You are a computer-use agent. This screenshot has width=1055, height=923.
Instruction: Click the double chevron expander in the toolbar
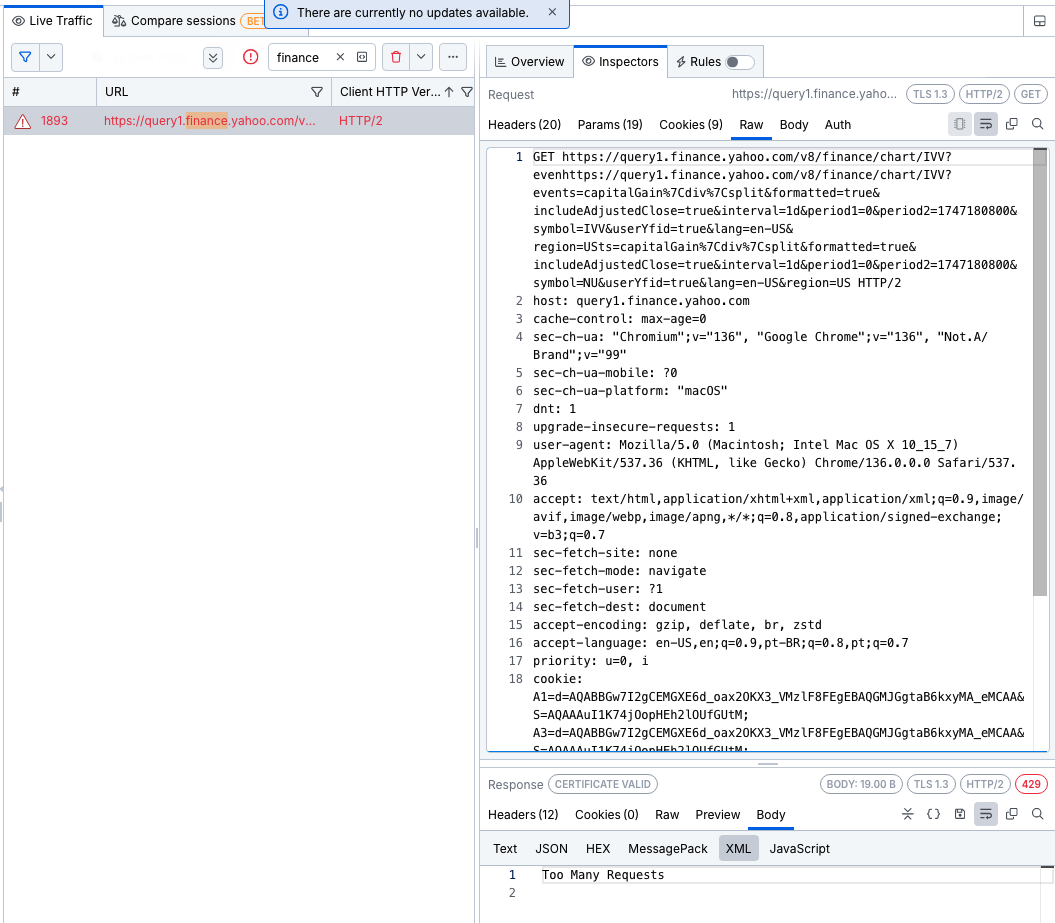(x=213, y=57)
